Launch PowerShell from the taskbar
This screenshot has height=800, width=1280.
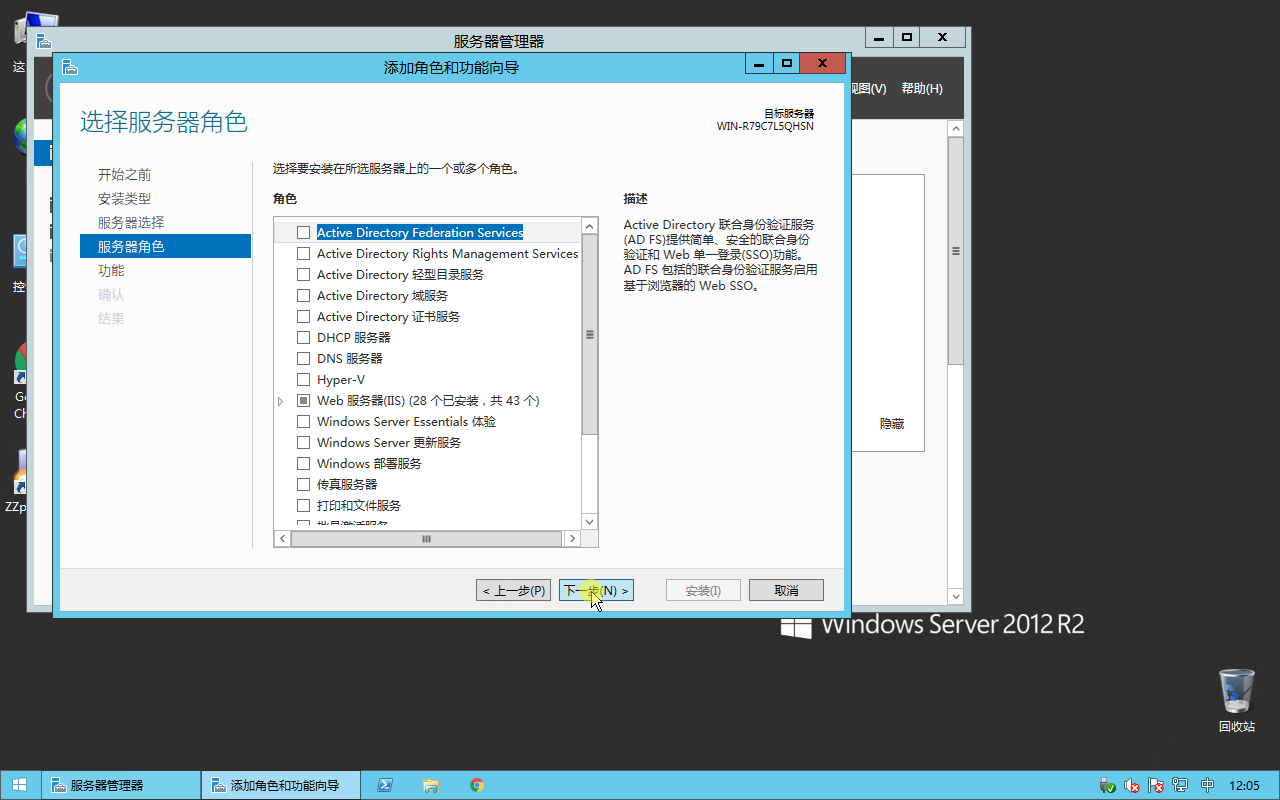[x=384, y=785]
